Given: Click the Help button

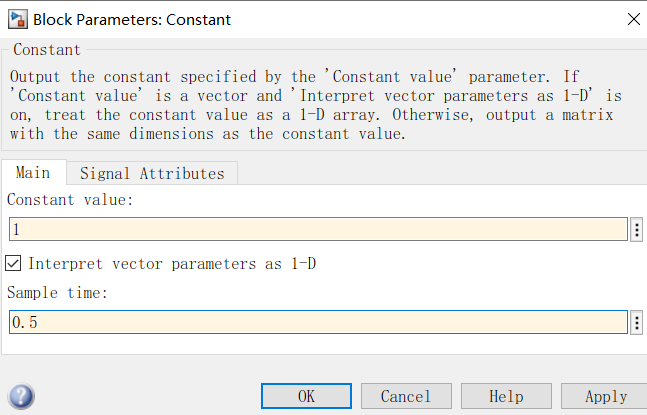Looking at the screenshot, I should coord(506,396).
